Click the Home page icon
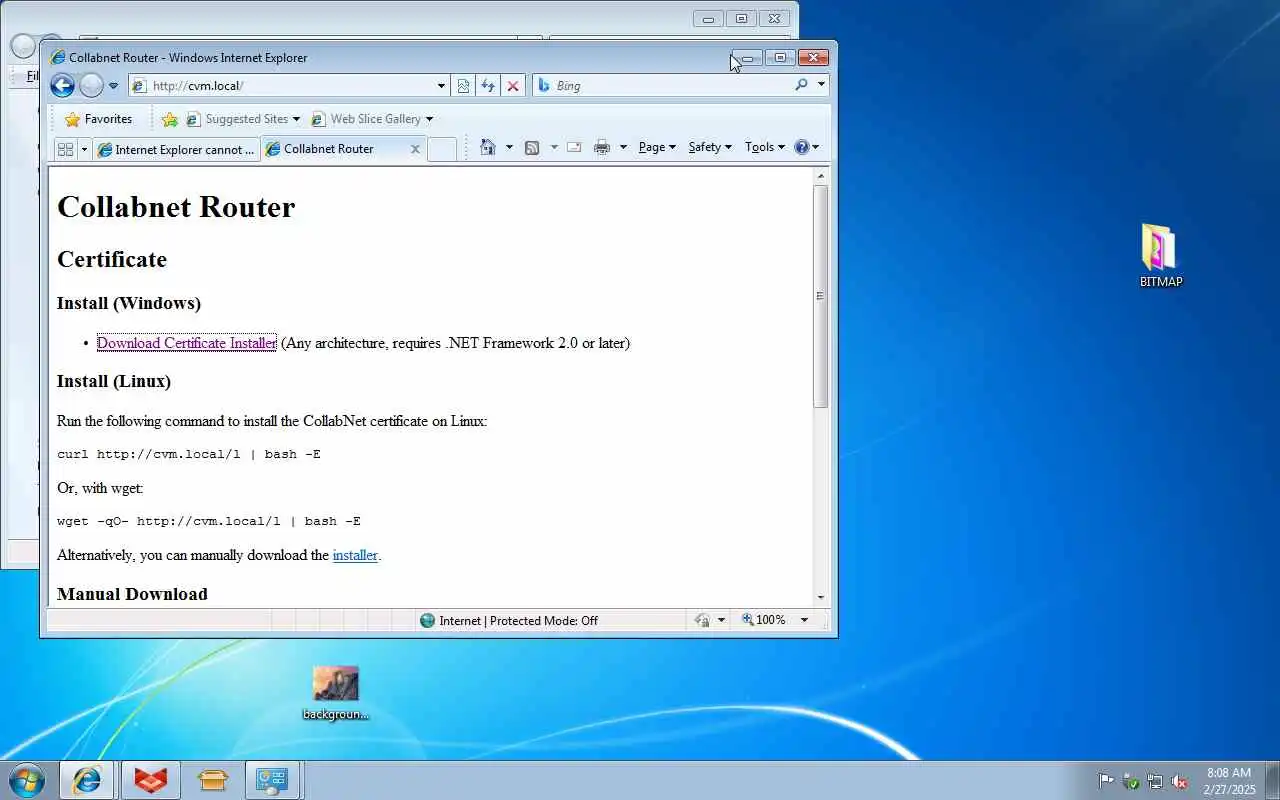1280x800 pixels. click(x=488, y=147)
